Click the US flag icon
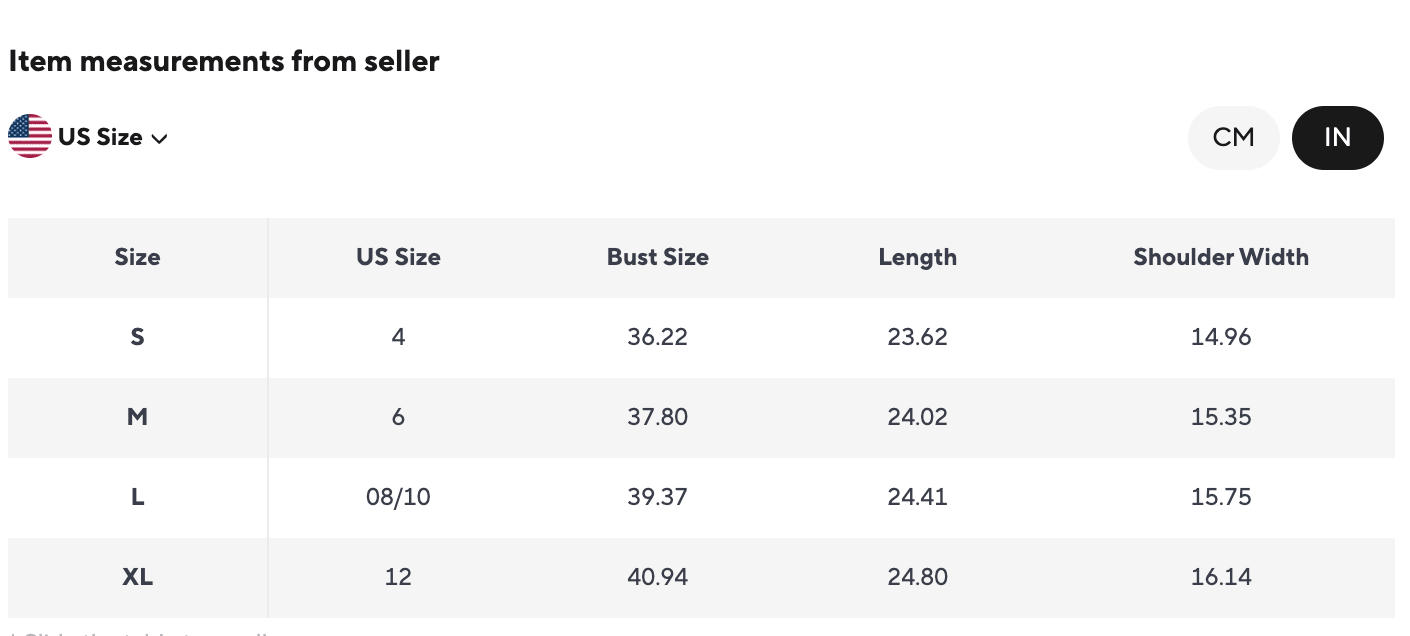1410x636 pixels. 30,136
